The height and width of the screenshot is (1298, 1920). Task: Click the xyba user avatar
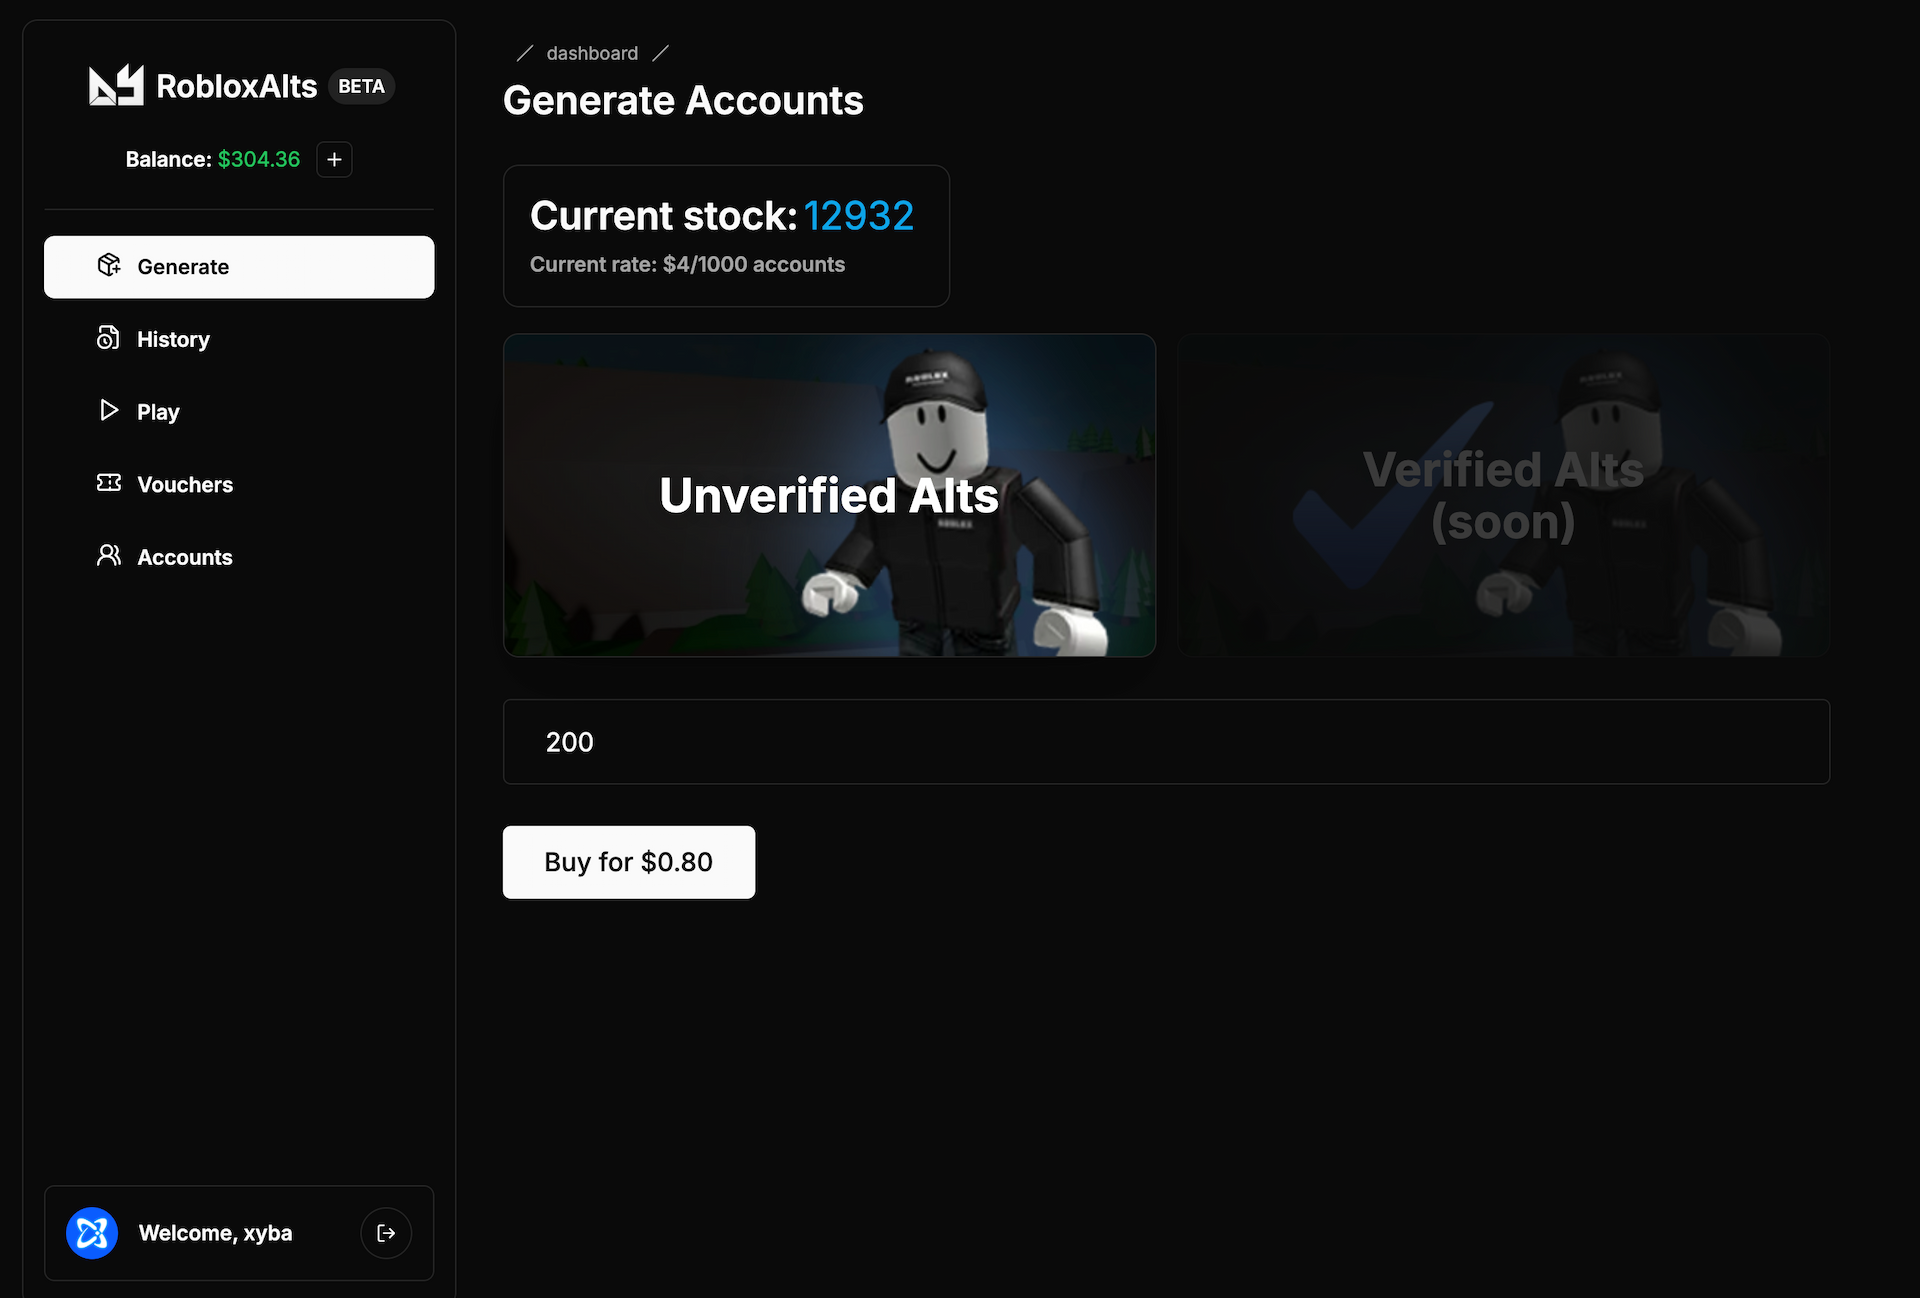(x=92, y=1233)
